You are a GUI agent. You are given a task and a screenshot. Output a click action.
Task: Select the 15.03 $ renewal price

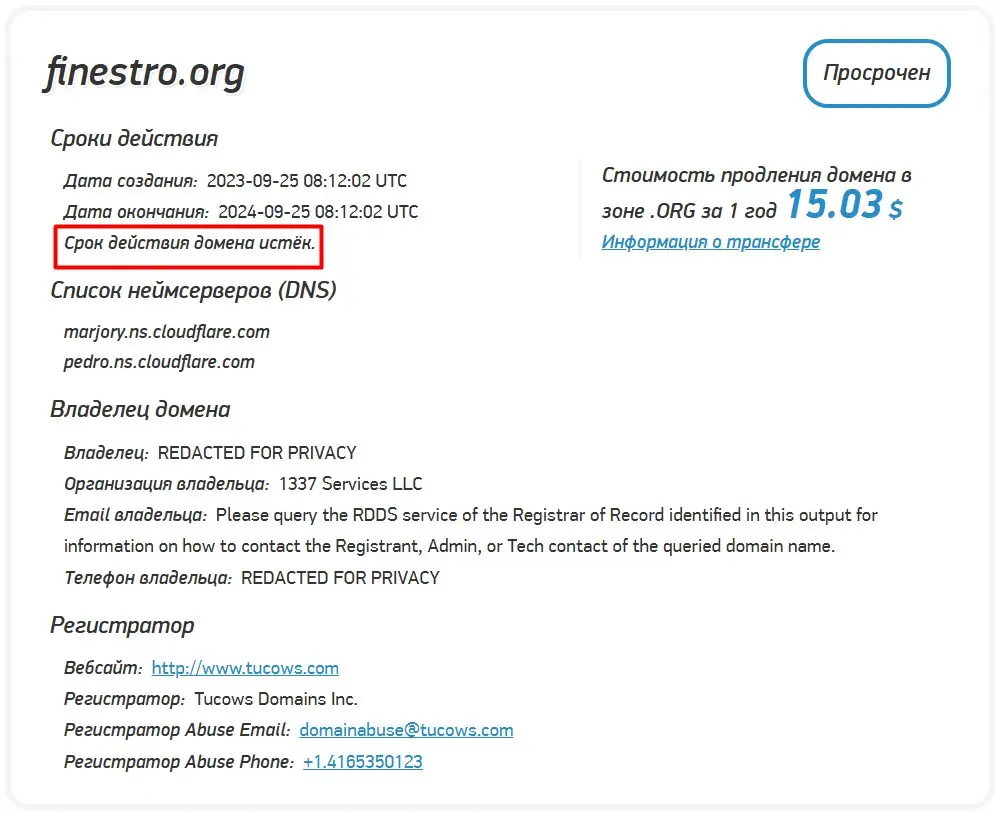(x=843, y=205)
